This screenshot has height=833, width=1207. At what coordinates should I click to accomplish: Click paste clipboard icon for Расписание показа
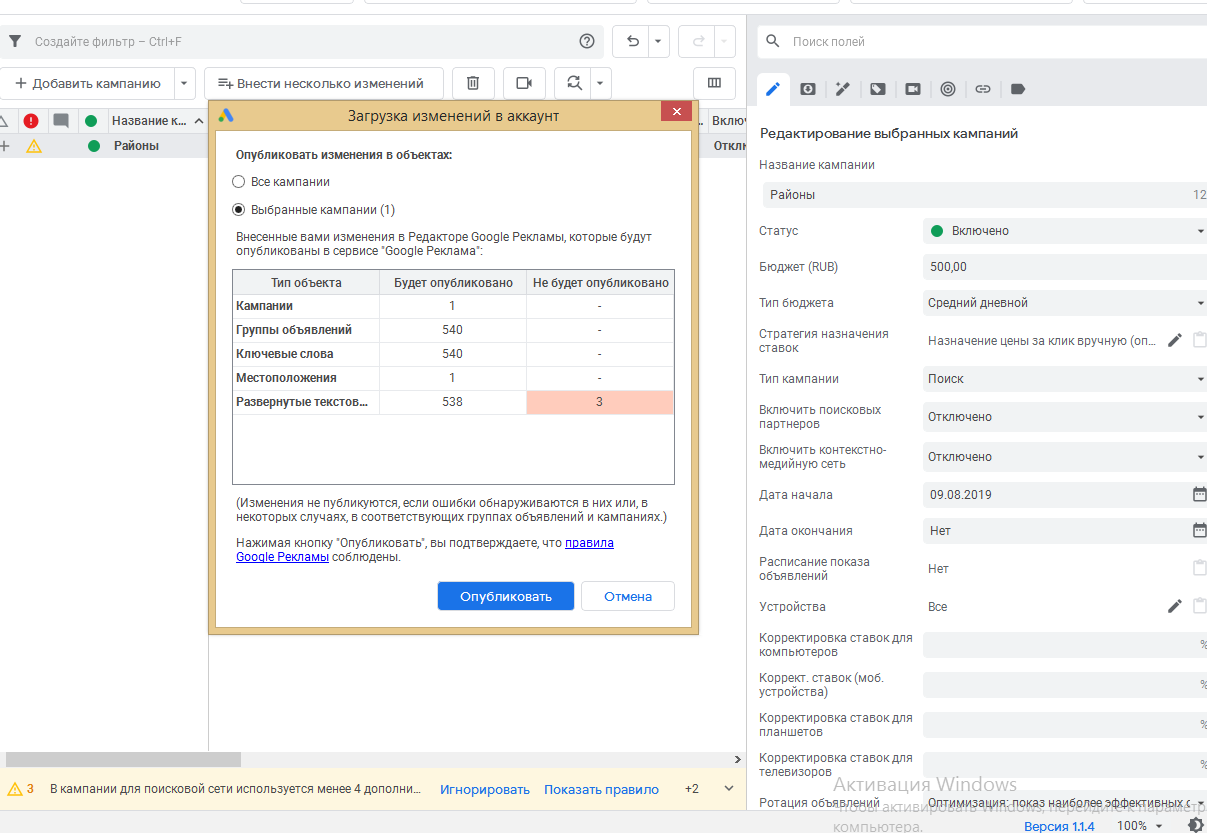point(1200,568)
